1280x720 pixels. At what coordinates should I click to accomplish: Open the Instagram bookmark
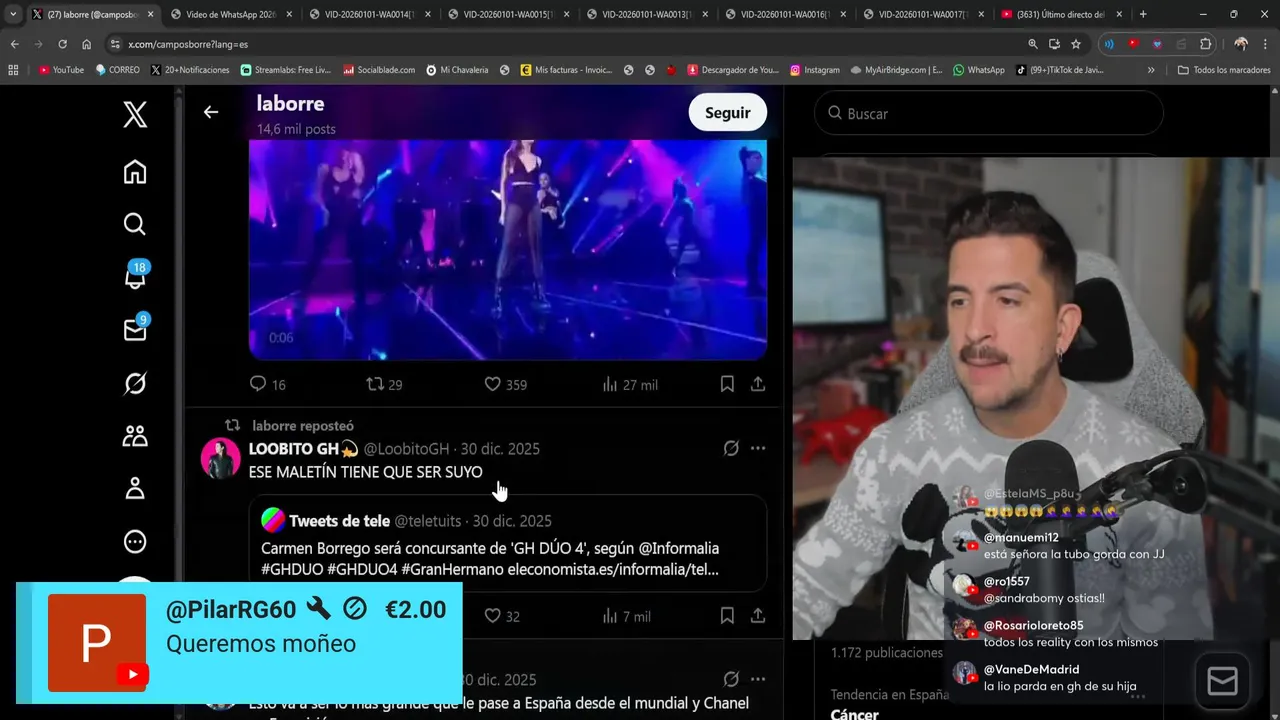[x=815, y=70]
